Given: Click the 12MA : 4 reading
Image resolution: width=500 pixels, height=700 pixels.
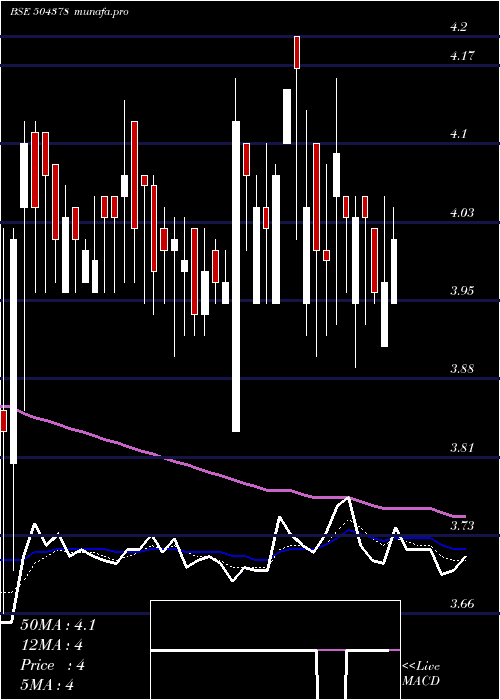Looking at the screenshot, I should point(52,645).
